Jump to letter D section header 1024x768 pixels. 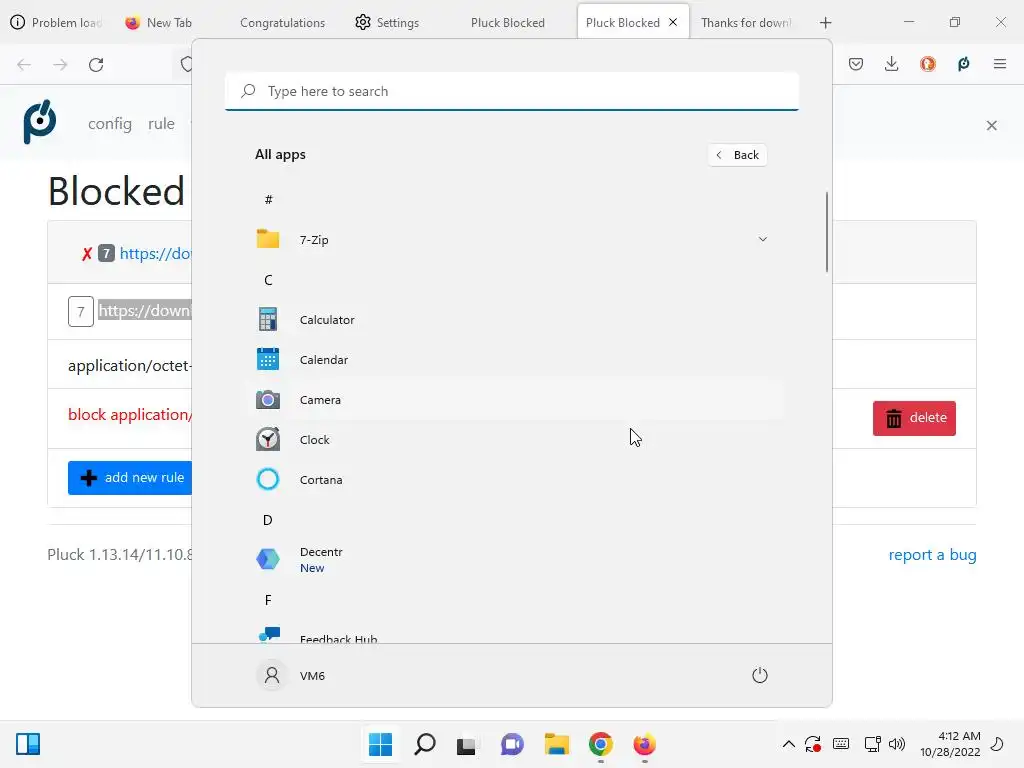pyautogui.click(x=268, y=520)
